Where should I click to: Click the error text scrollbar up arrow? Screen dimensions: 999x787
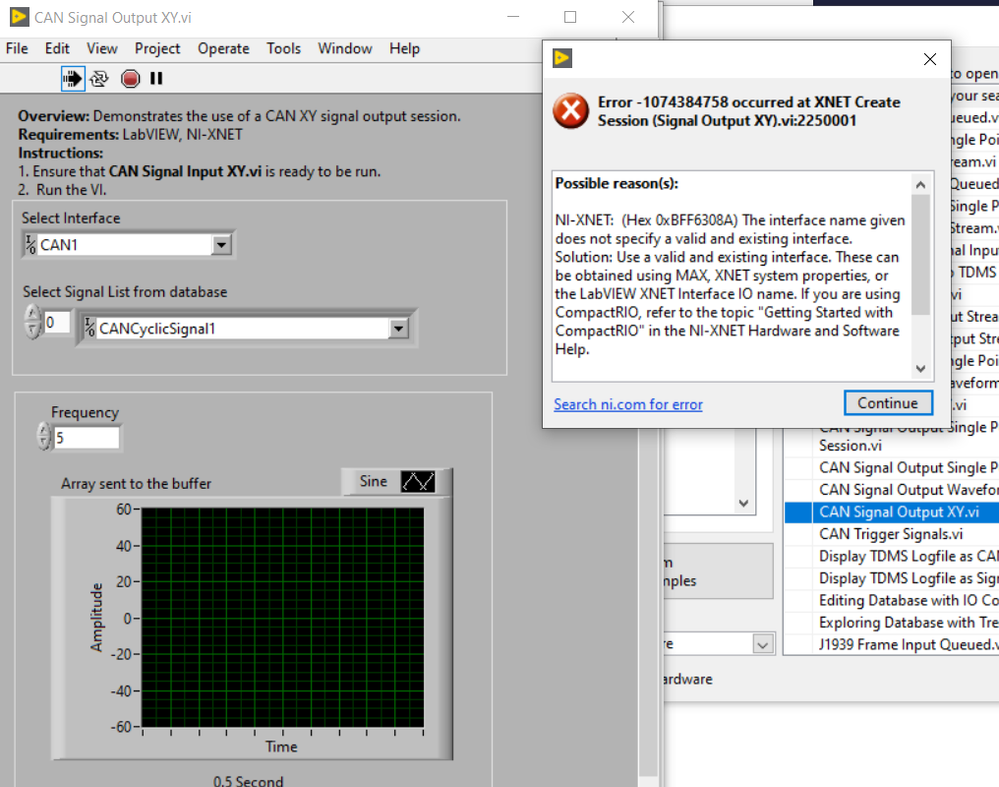coord(921,185)
